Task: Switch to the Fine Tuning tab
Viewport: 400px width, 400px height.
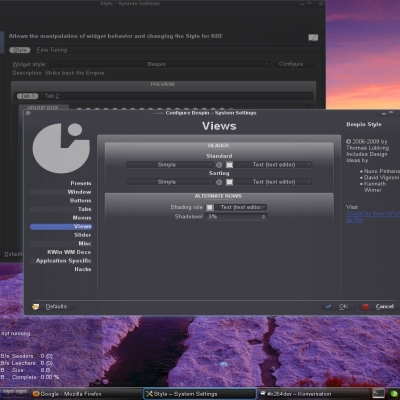Action: (52, 50)
